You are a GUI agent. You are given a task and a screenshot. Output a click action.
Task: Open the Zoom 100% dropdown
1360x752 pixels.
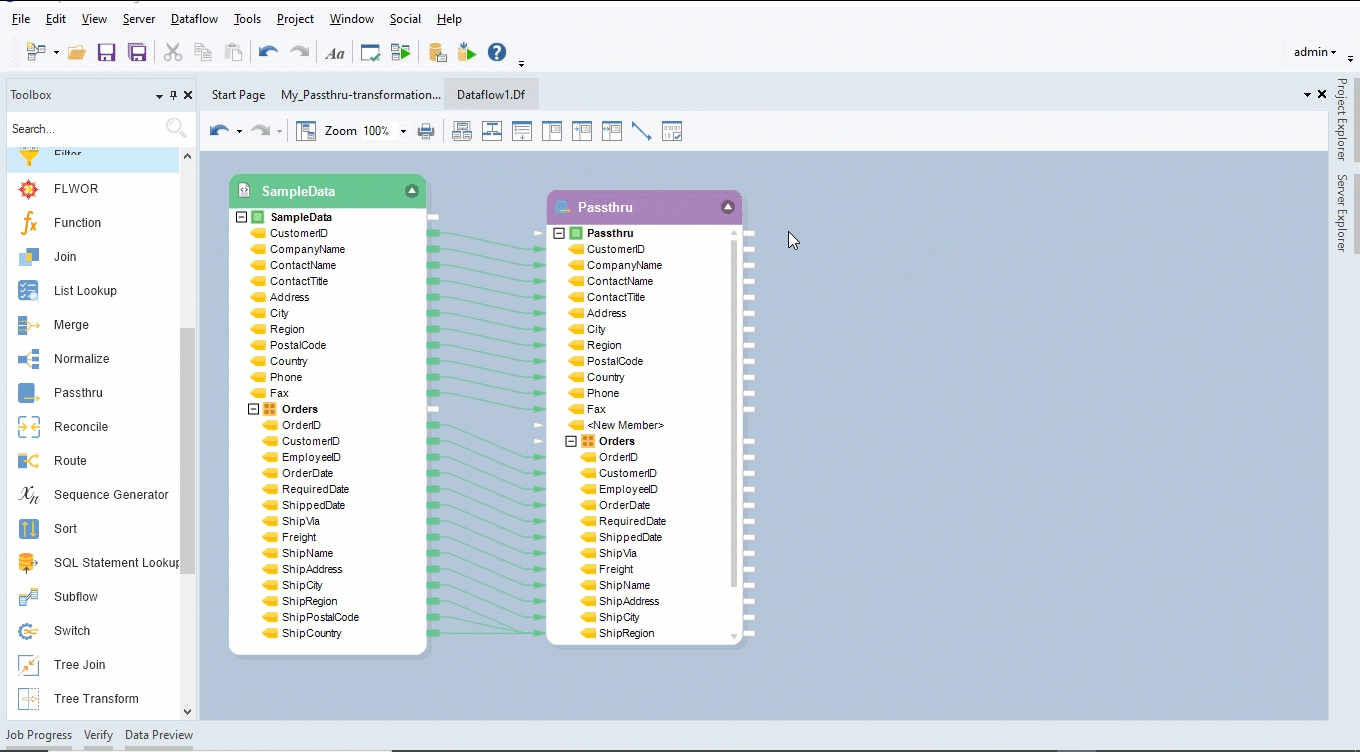click(x=403, y=131)
